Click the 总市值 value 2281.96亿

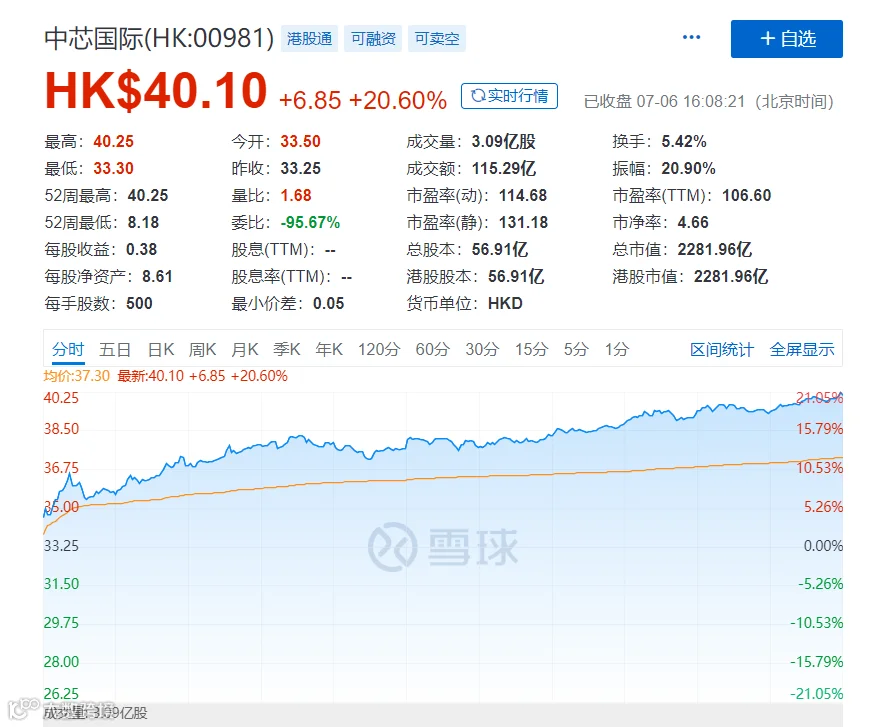click(715, 249)
